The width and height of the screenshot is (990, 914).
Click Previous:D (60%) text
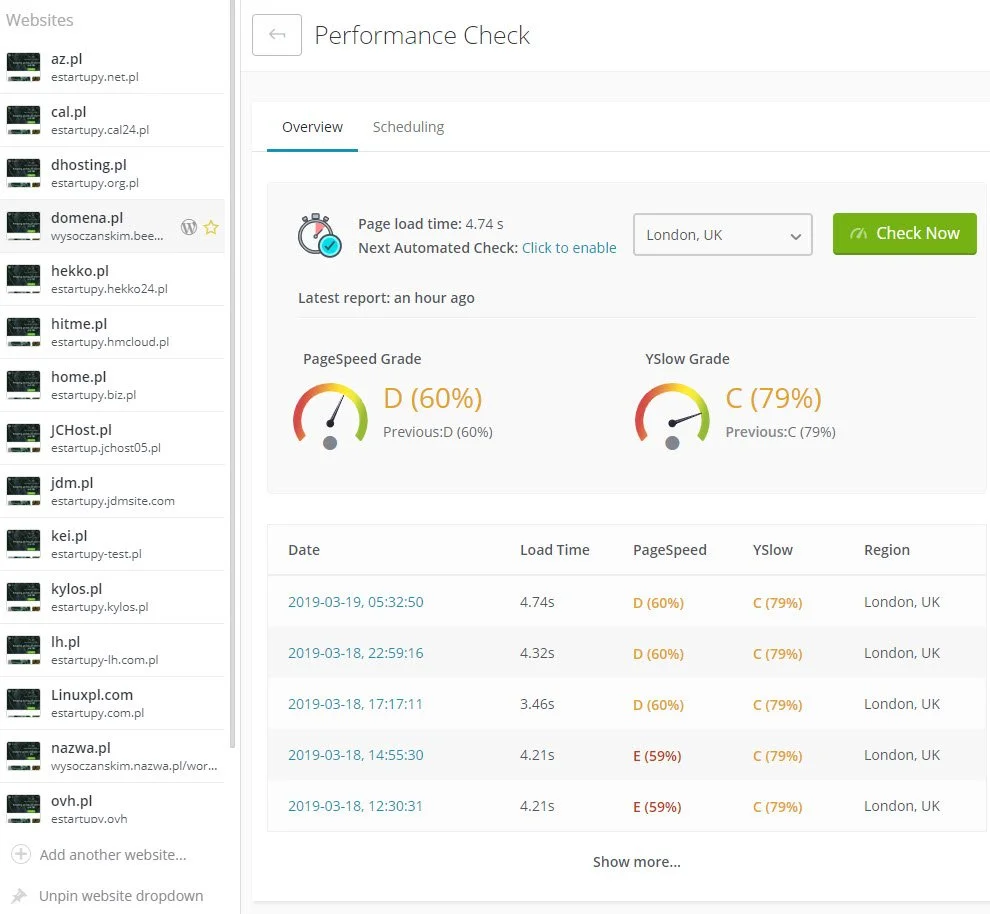(438, 432)
